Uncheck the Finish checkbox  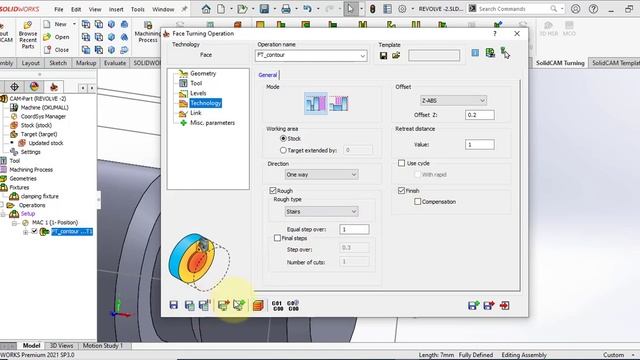tap(402, 191)
